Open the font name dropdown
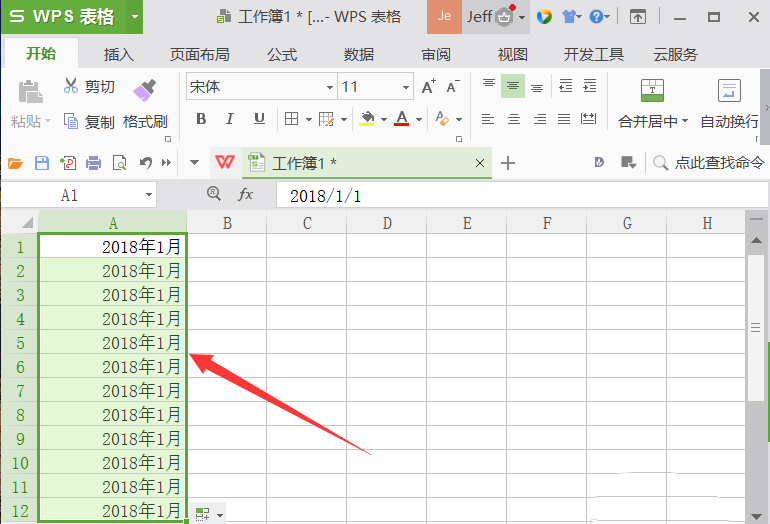 tap(329, 87)
